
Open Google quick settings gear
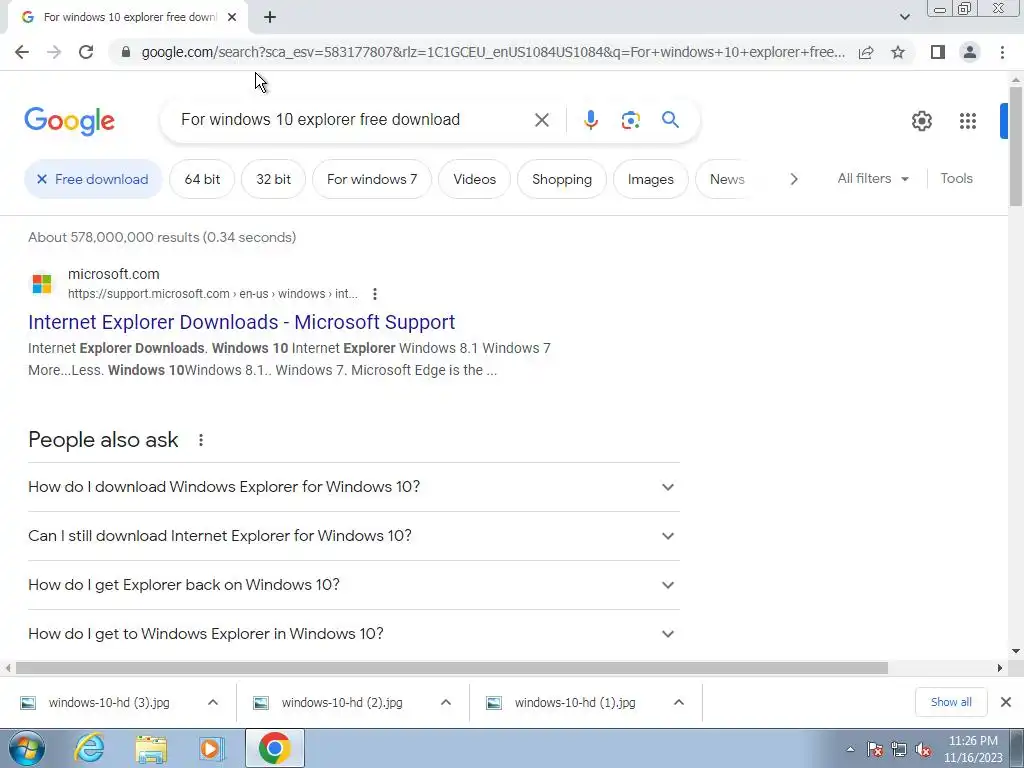click(x=921, y=121)
